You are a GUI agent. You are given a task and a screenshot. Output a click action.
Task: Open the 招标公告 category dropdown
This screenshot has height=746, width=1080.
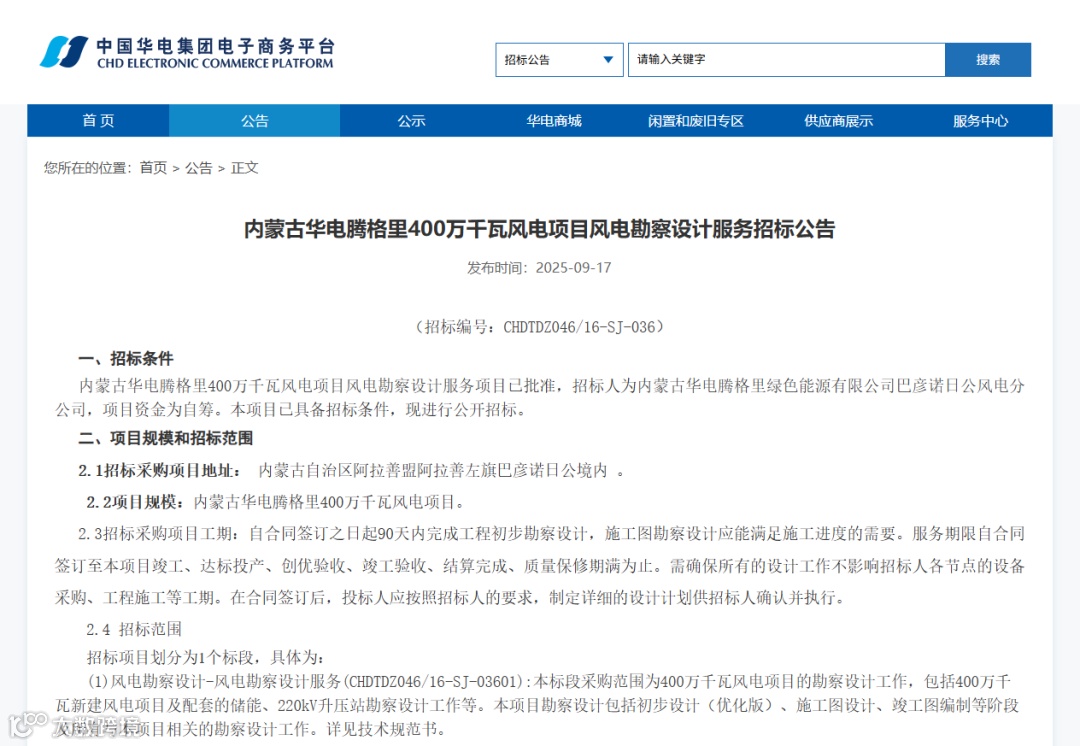tap(559, 60)
